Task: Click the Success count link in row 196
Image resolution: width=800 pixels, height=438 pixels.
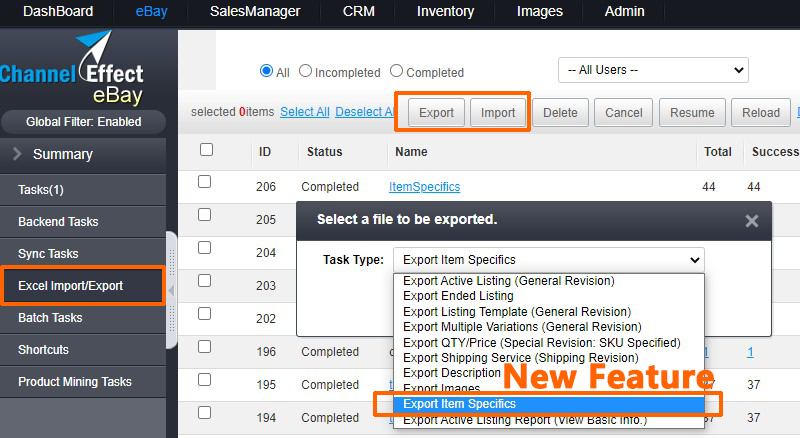Action: [x=750, y=352]
